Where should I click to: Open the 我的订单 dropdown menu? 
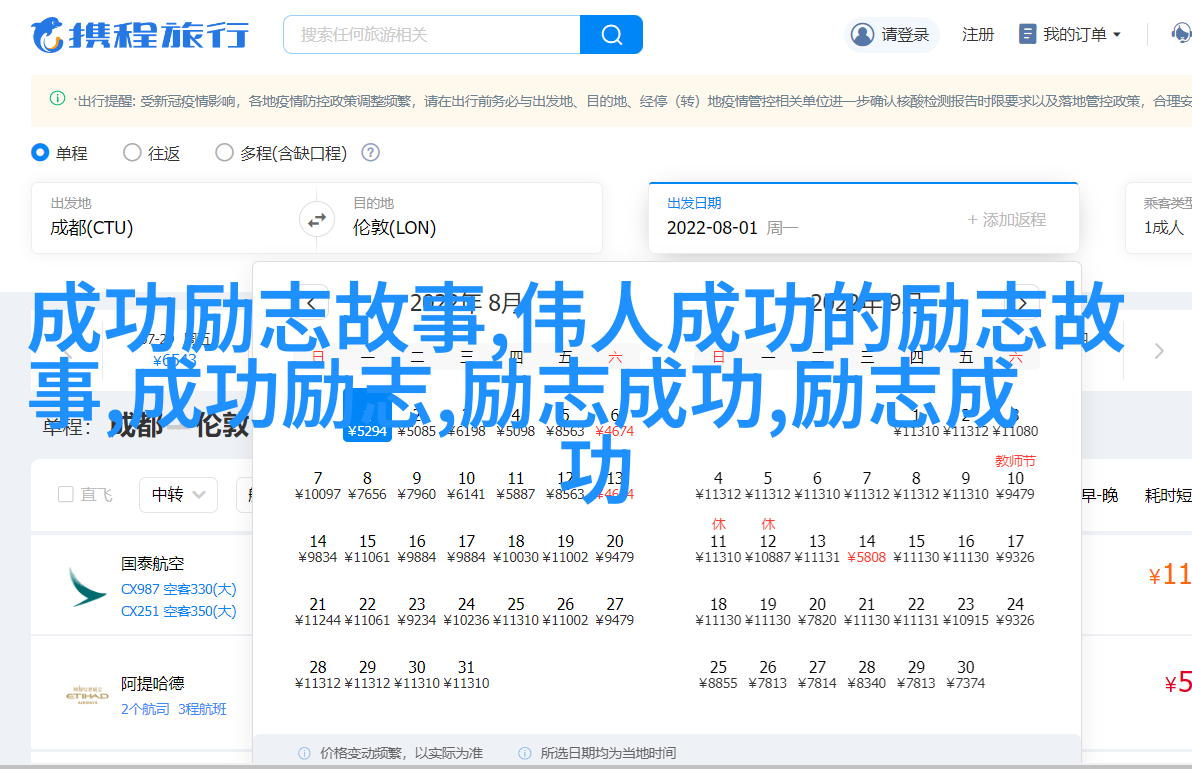[x=1070, y=35]
